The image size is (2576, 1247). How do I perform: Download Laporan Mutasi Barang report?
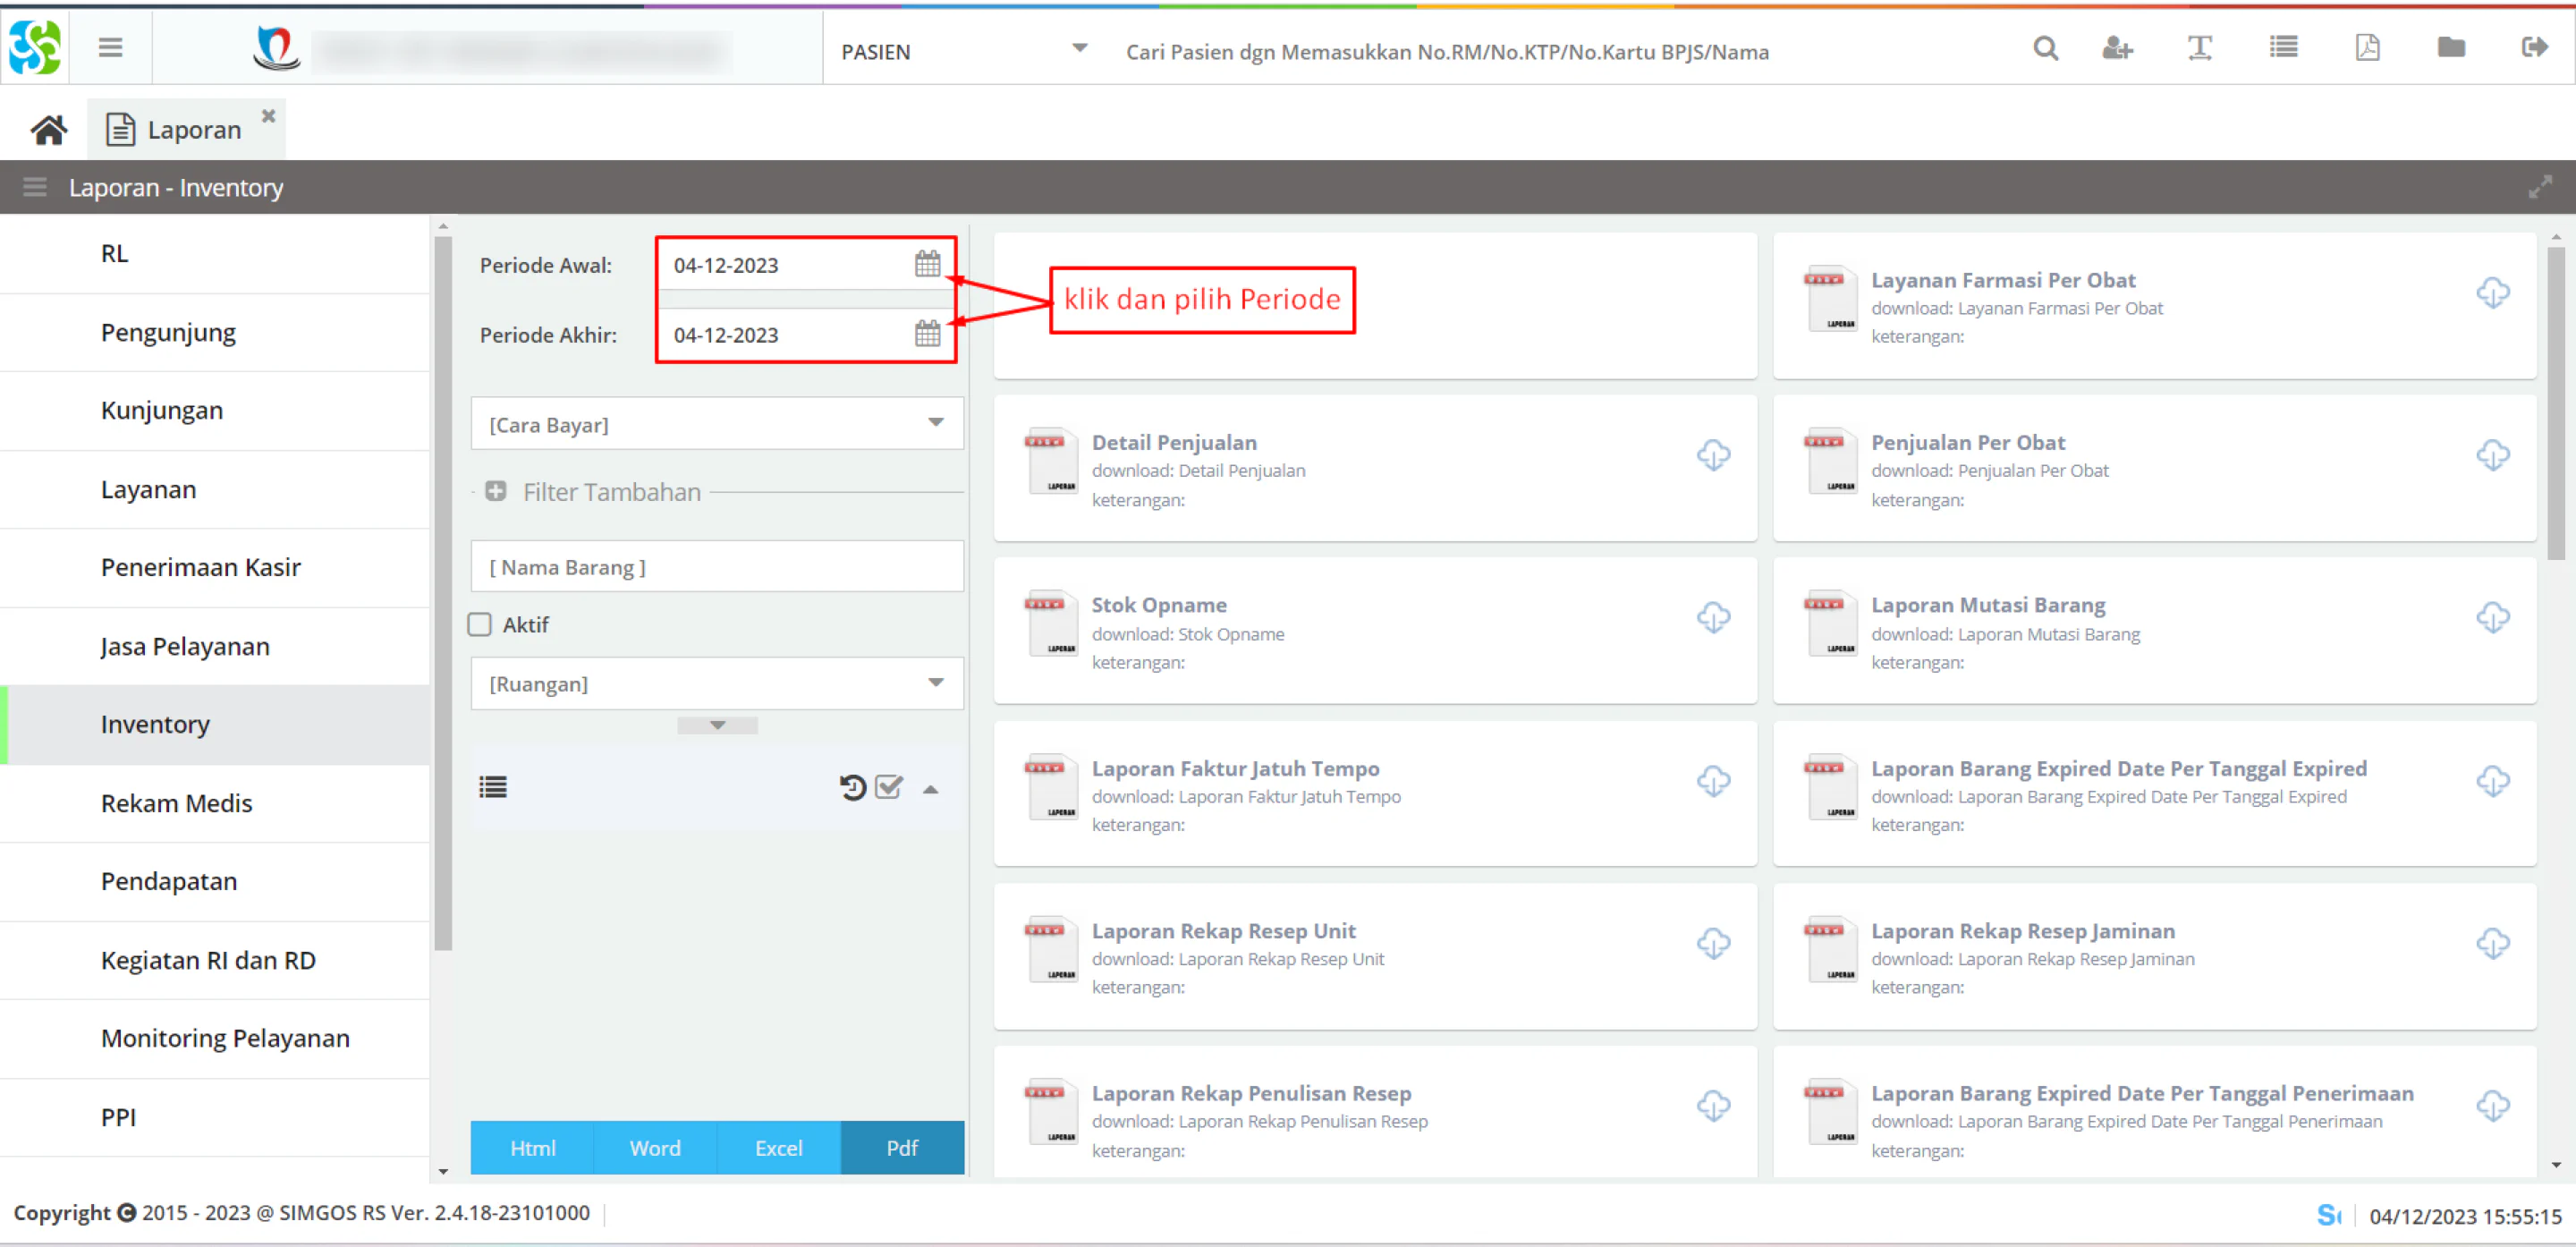pyautogui.click(x=2492, y=617)
